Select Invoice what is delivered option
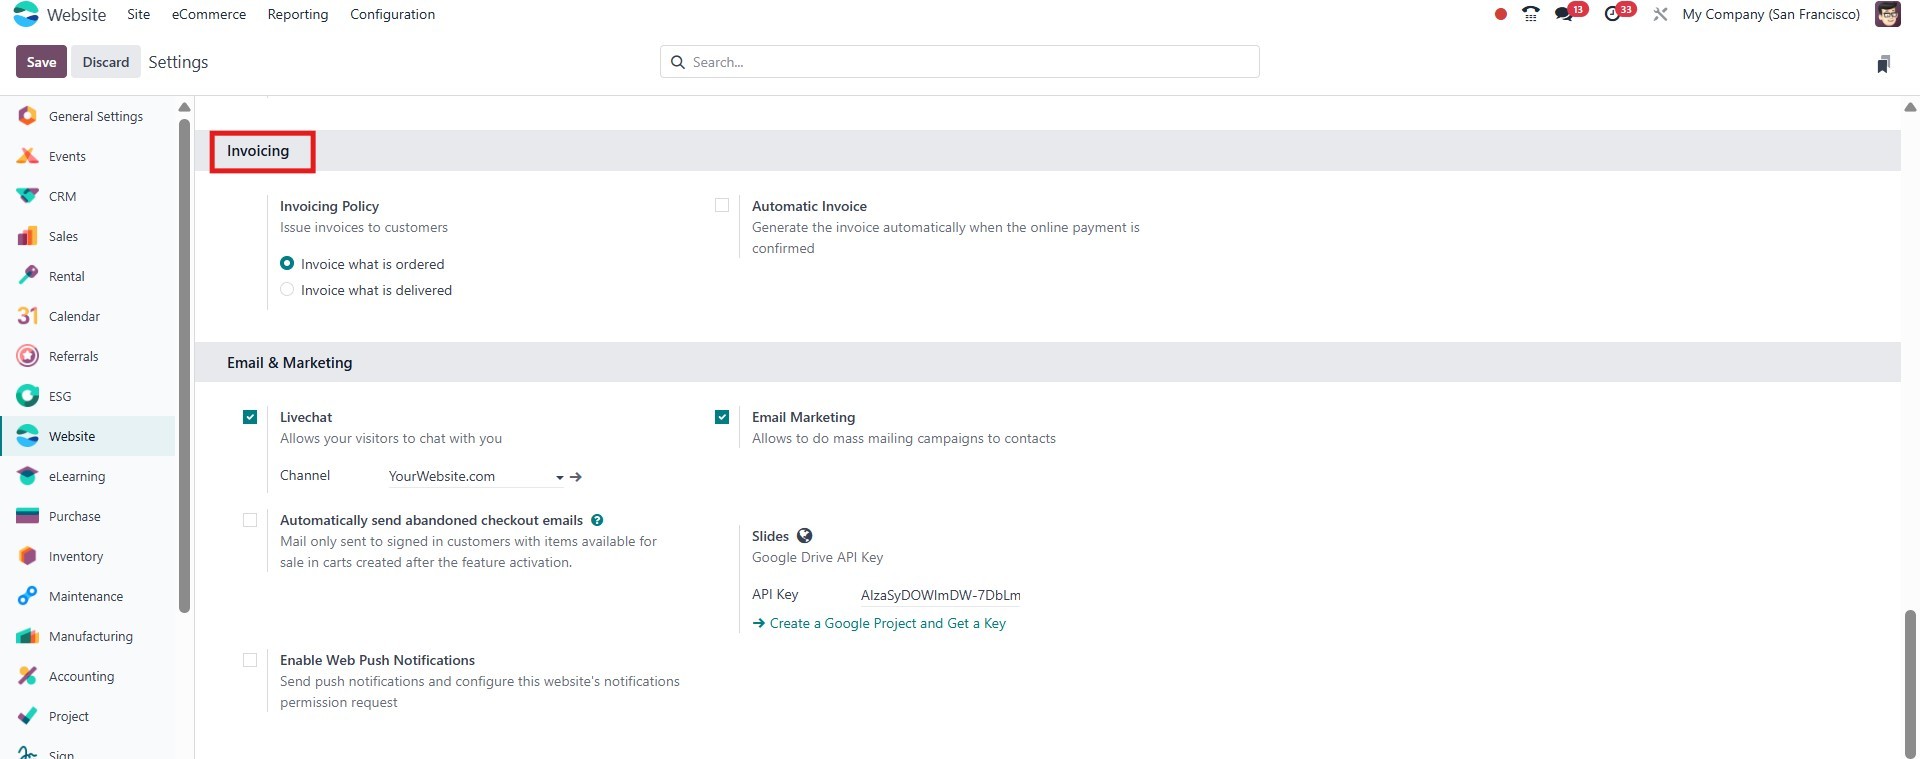Screen dimensions: 1920x759 tap(287, 290)
